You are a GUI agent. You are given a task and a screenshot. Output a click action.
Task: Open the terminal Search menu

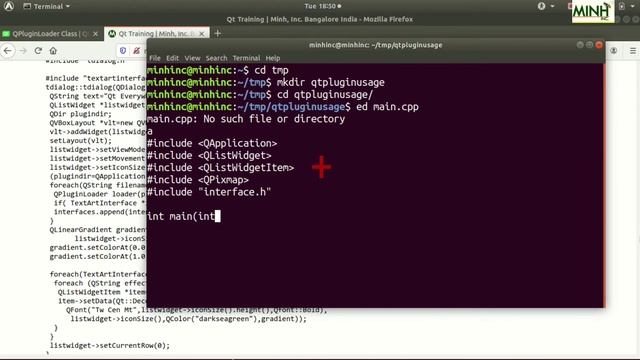click(216, 58)
